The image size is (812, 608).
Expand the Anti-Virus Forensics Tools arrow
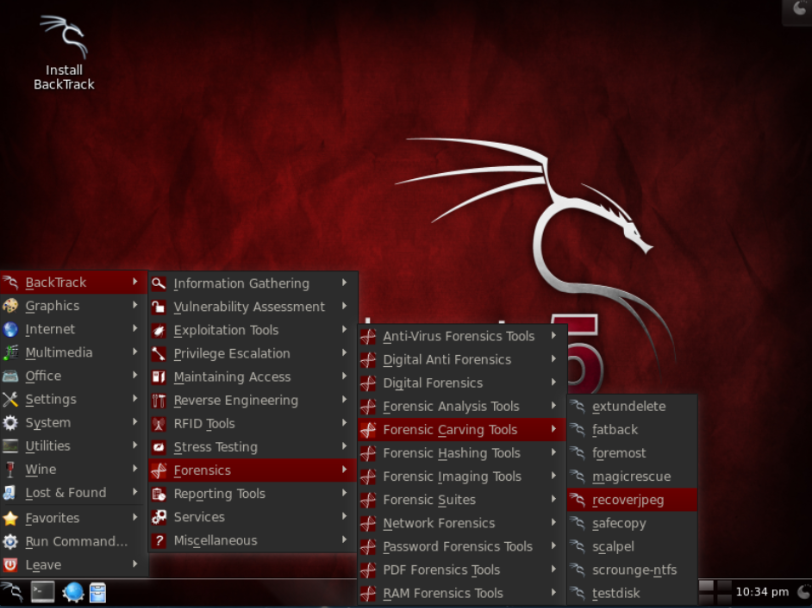click(x=554, y=336)
